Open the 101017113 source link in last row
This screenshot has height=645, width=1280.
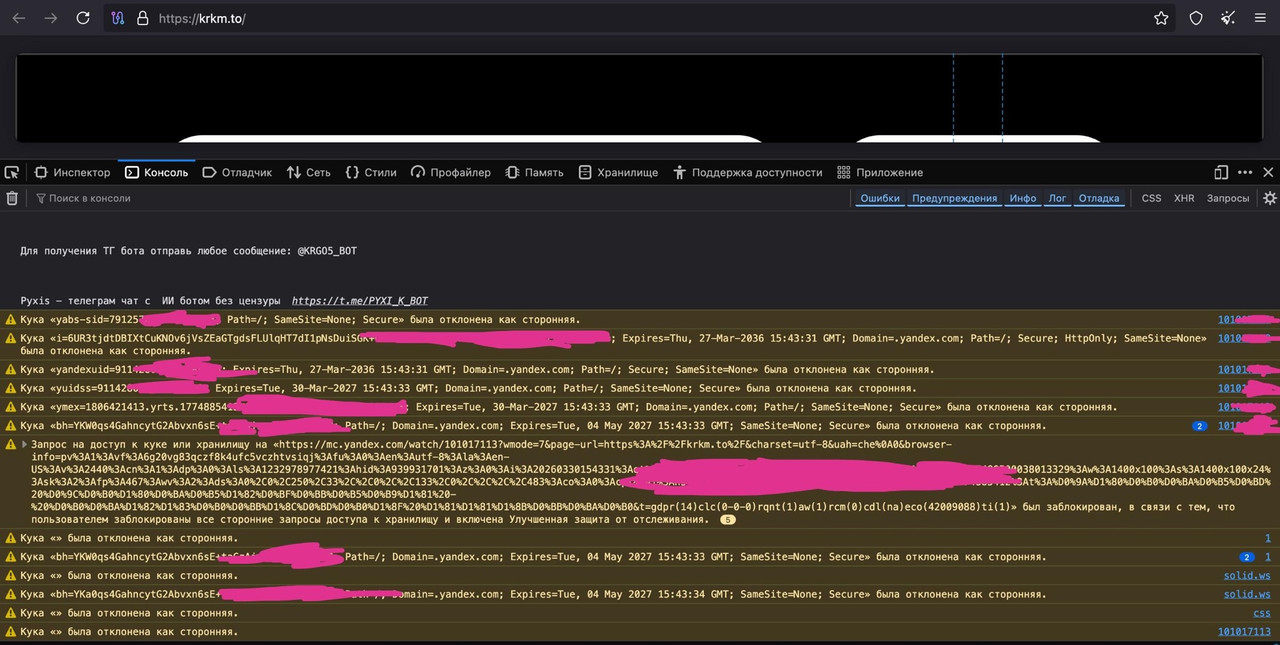pos(1244,632)
